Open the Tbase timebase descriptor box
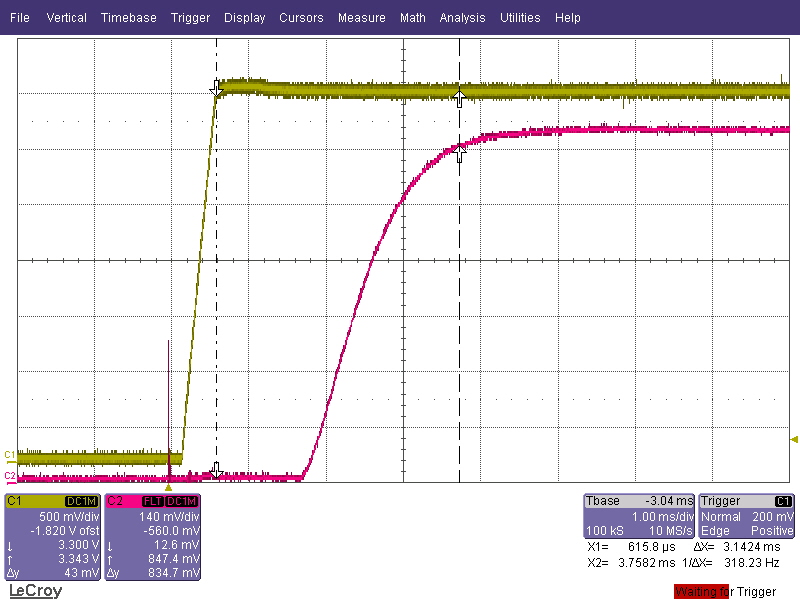 coord(639,516)
